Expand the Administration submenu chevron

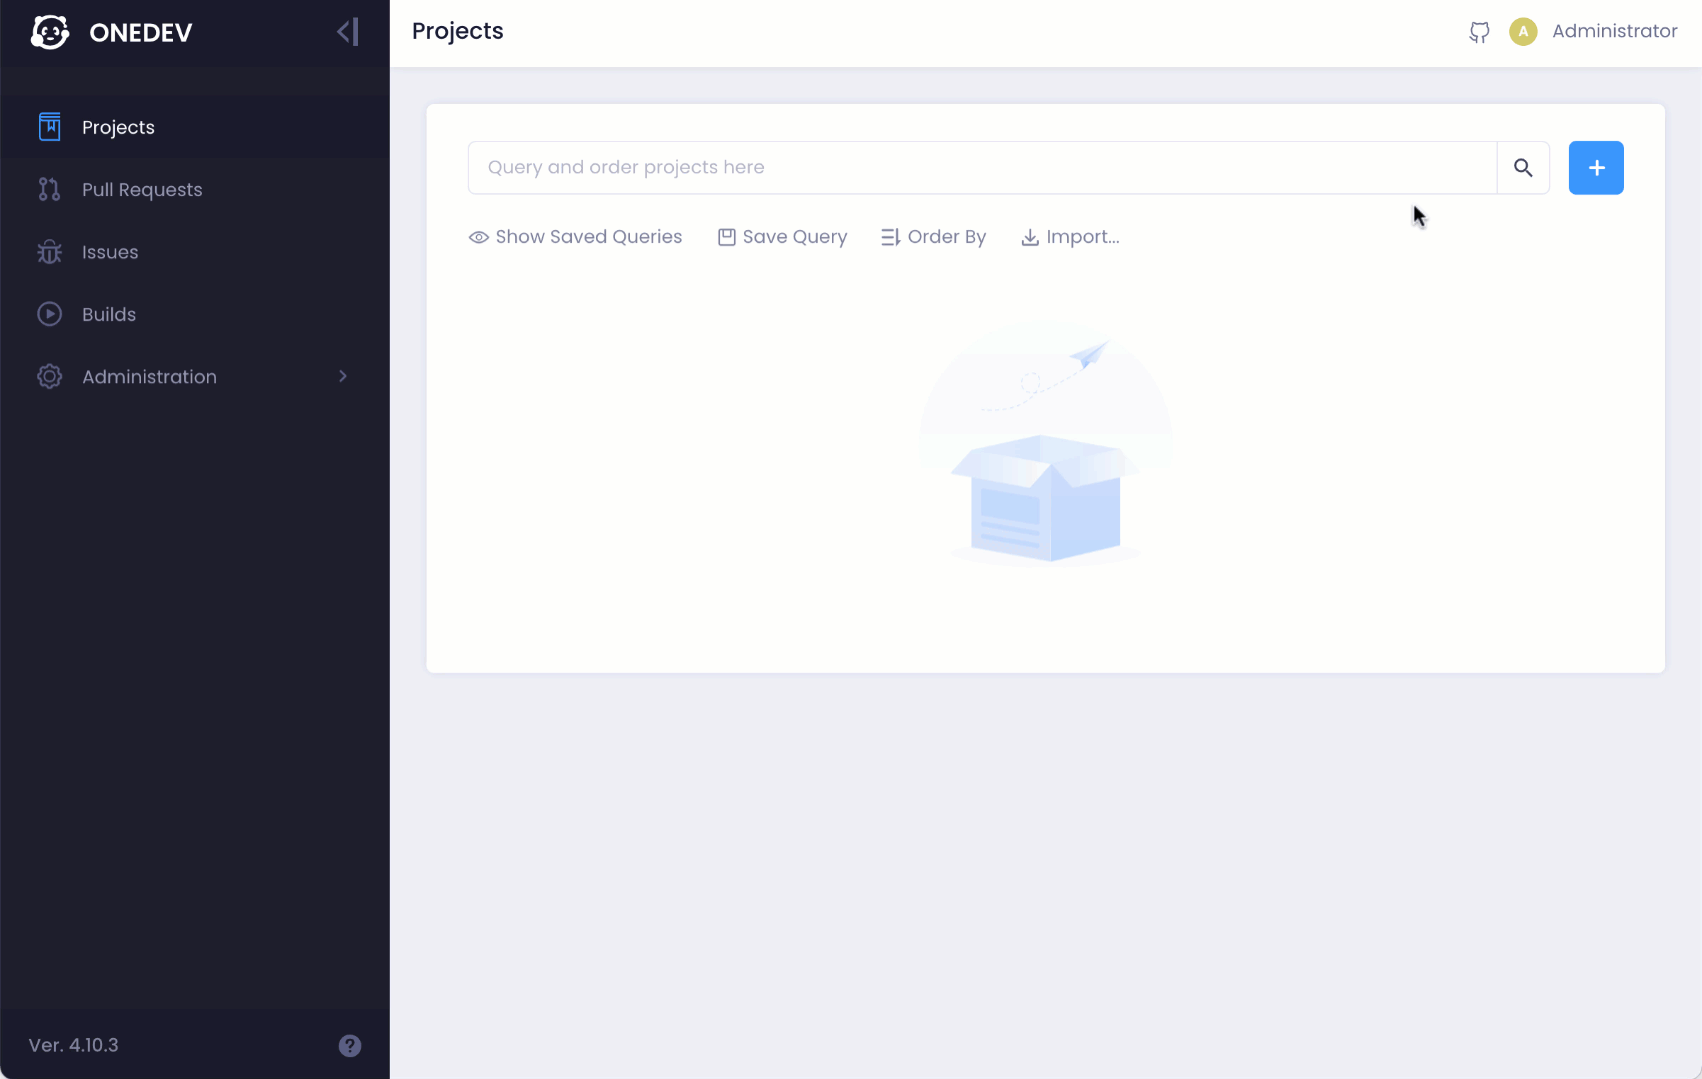click(343, 377)
